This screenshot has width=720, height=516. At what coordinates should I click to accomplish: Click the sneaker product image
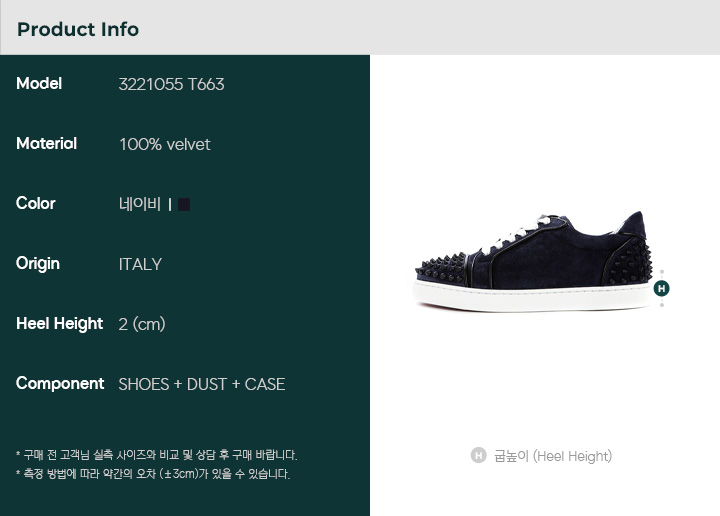534,262
